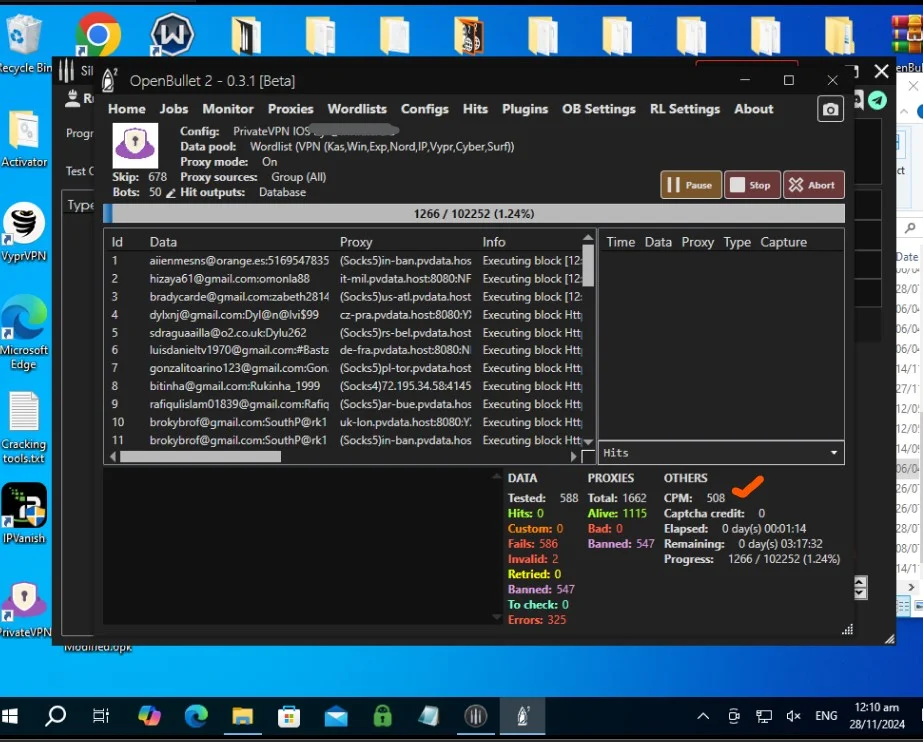Click the Telegram icon in the background window

click(877, 100)
